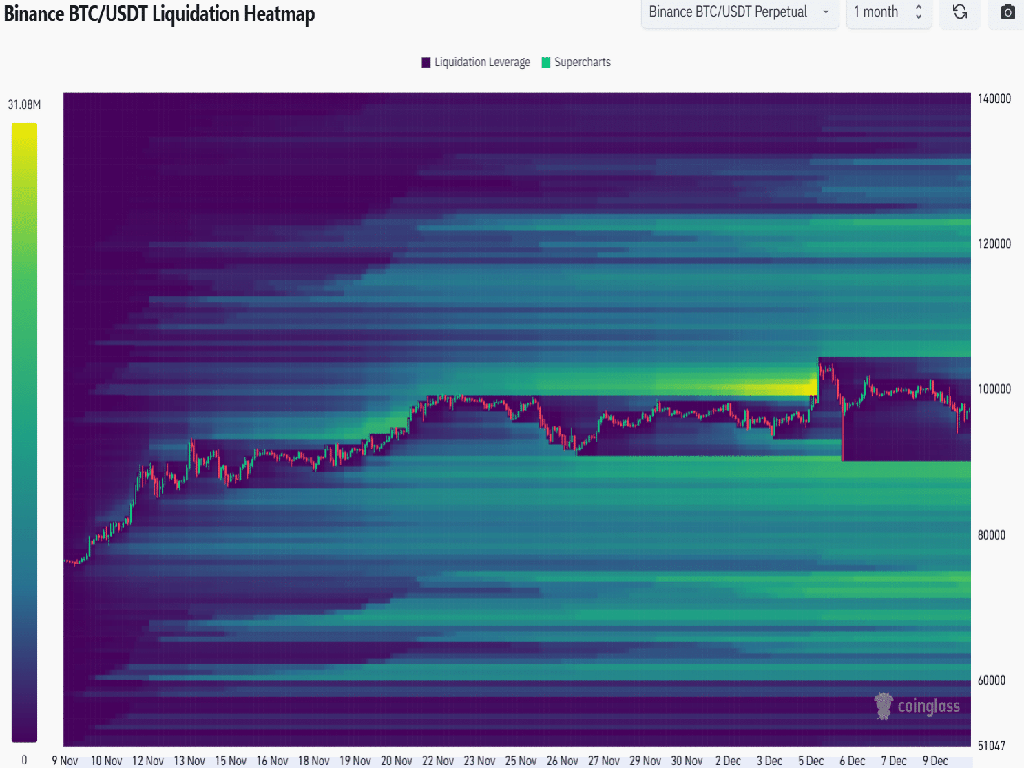This screenshot has width=1024, height=768.
Task: Open the Binance BTC/USDT Perpetual dropdown
Action: coord(738,12)
